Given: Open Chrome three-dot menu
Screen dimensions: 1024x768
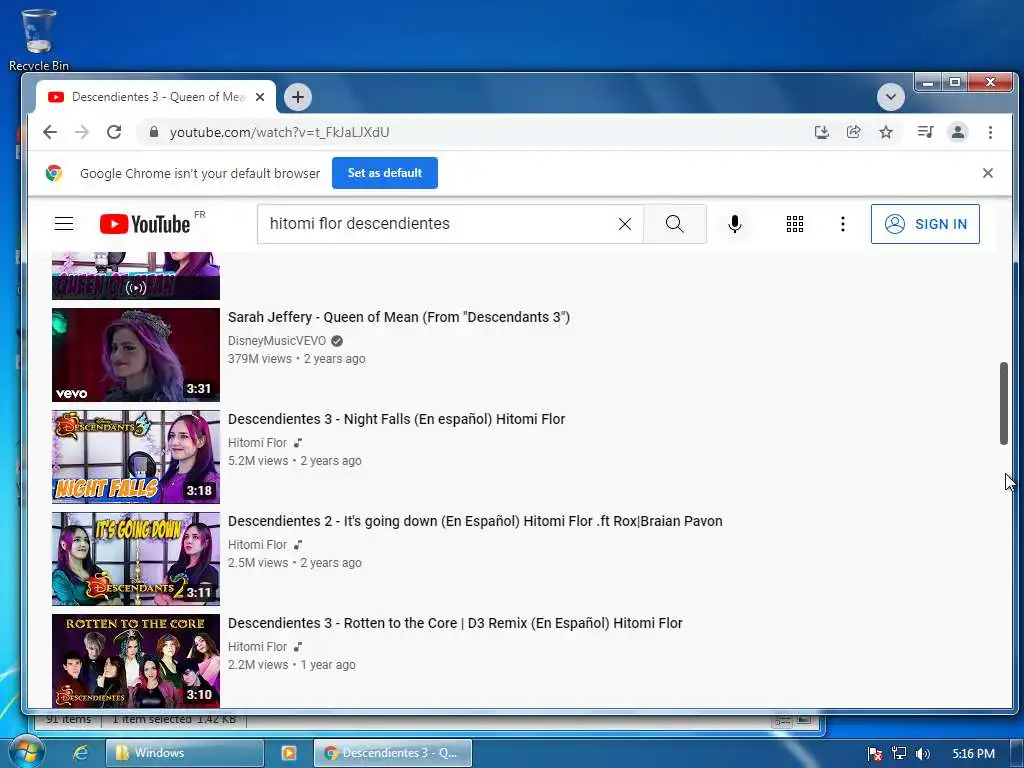Looking at the screenshot, I should point(990,133).
